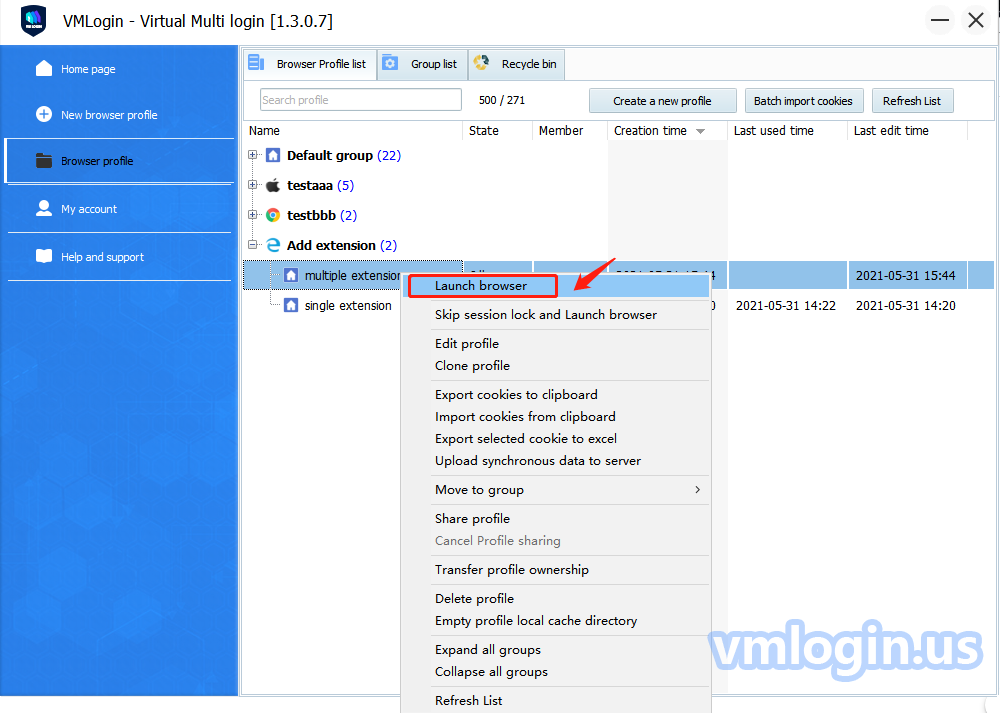Click the New browser profile plus icon
The height and width of the screenshot is (713, 1000).
43,115
